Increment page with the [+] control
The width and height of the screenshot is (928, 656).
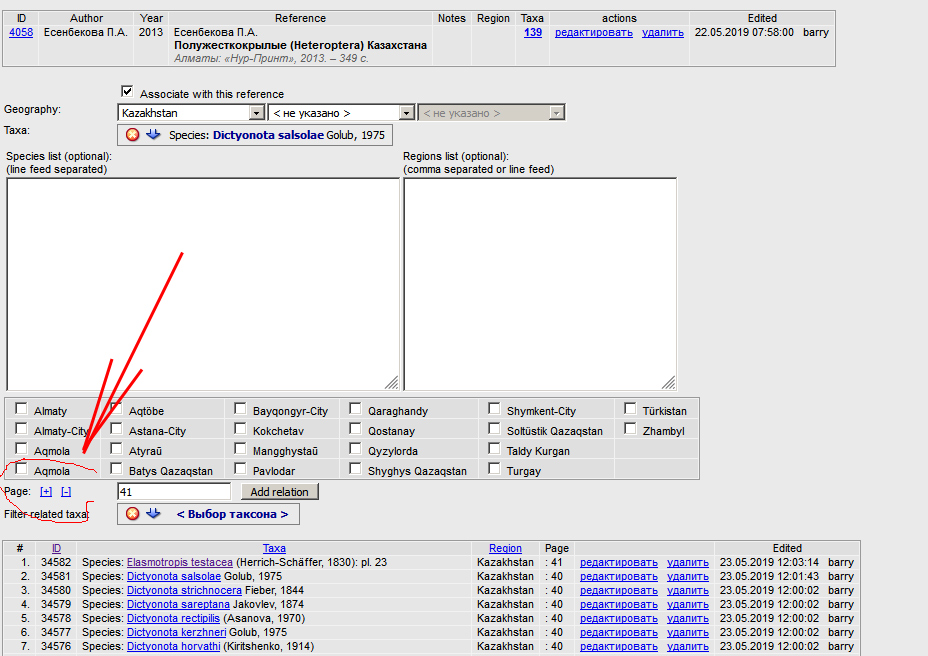point(46,492)
